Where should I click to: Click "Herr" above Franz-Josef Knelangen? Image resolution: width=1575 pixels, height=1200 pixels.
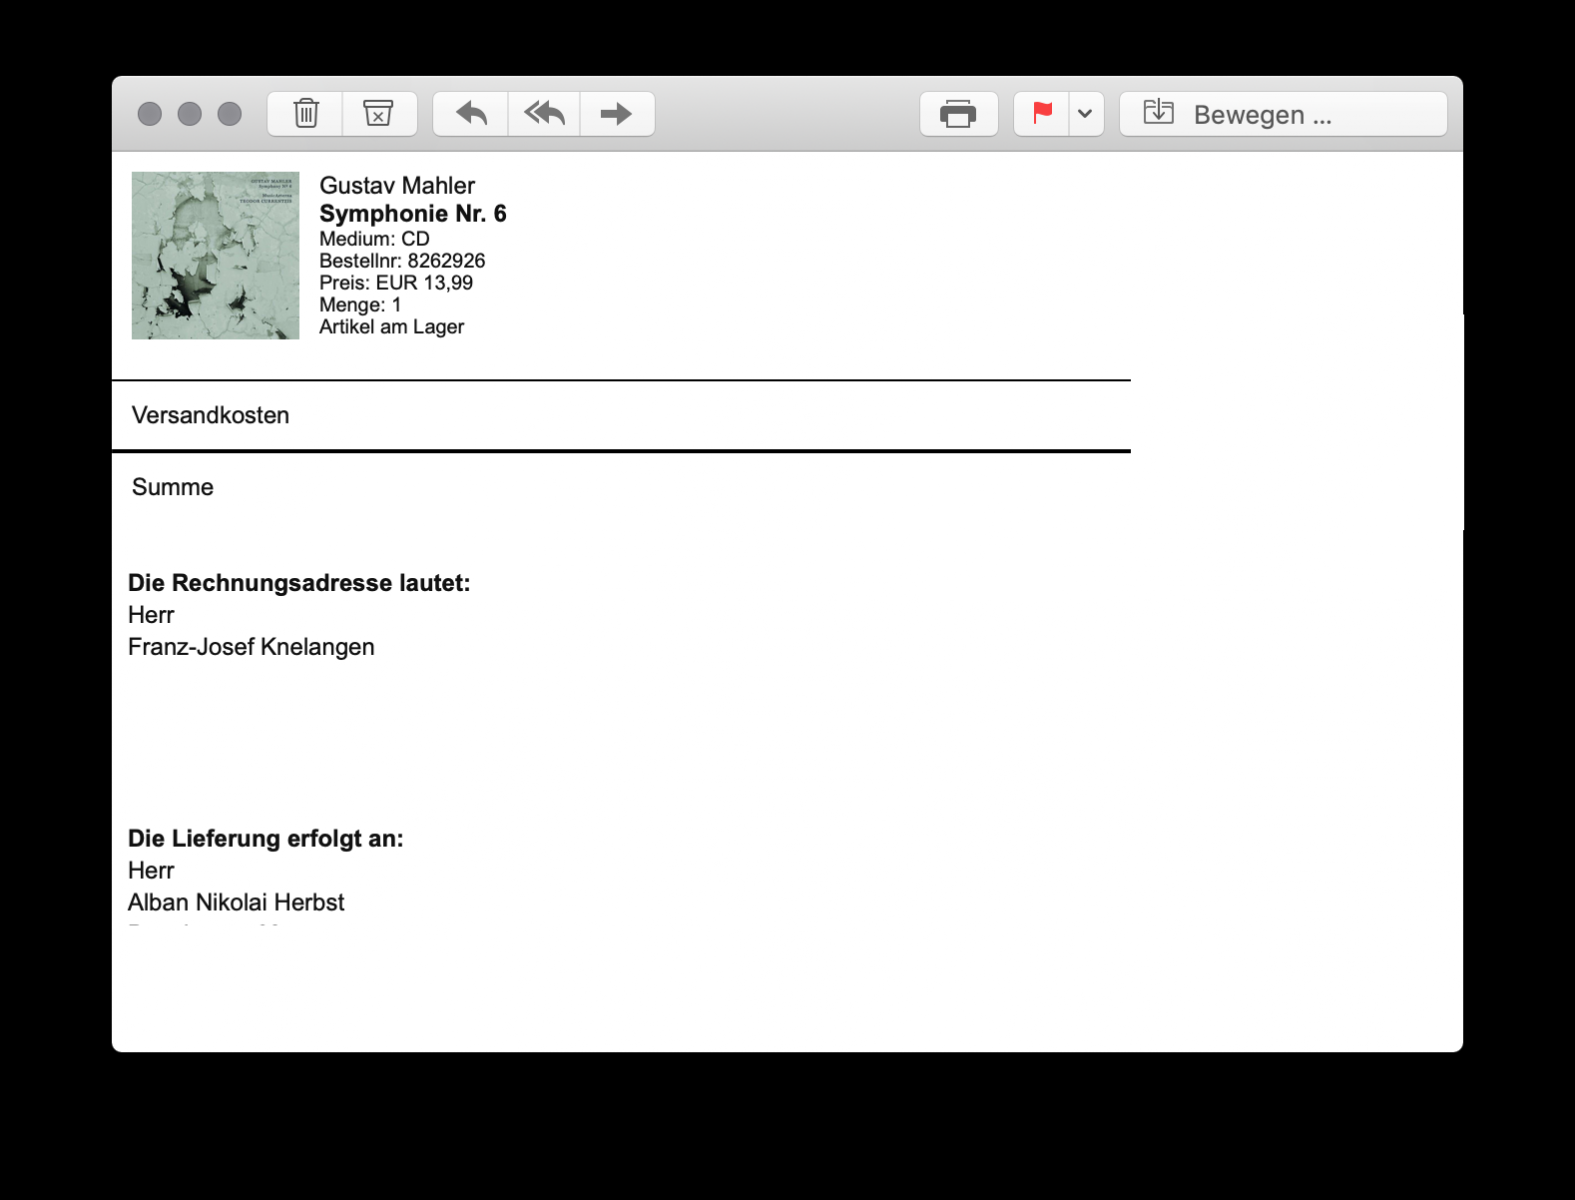(151, 615)
